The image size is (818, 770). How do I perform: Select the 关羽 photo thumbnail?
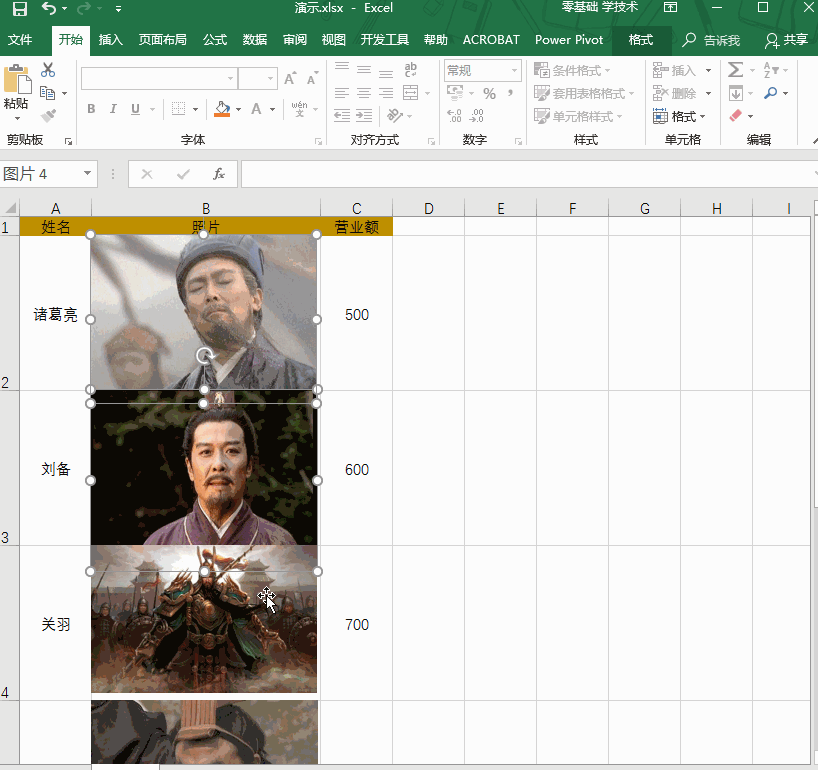[x=204, y=619]
